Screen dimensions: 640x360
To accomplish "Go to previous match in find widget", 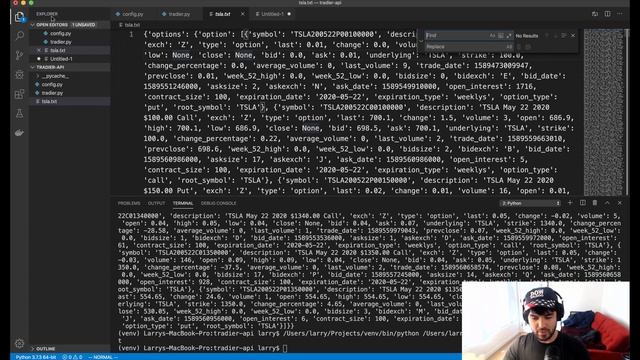I will (547, 36).
